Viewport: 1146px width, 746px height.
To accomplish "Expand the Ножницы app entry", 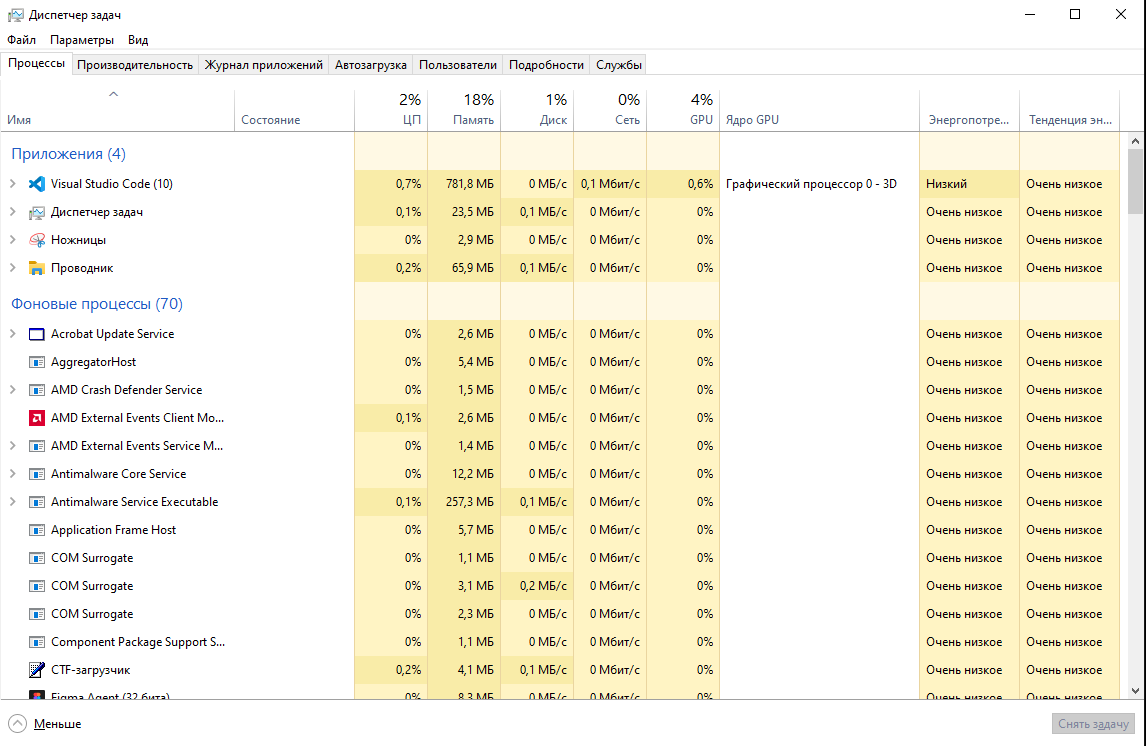I will (12, 240).
